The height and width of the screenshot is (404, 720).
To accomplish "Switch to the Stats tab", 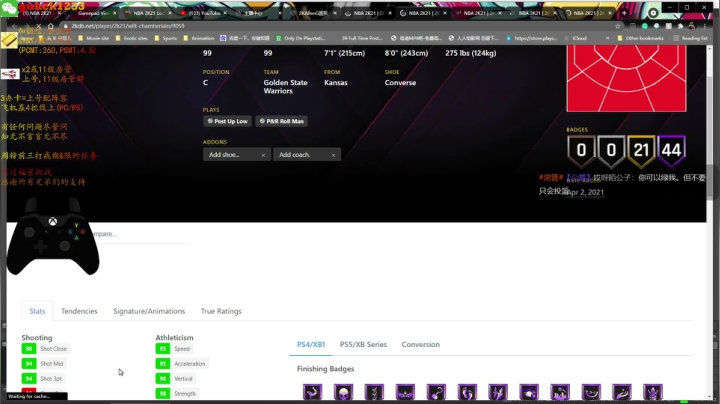I will [x=37, y=311].
